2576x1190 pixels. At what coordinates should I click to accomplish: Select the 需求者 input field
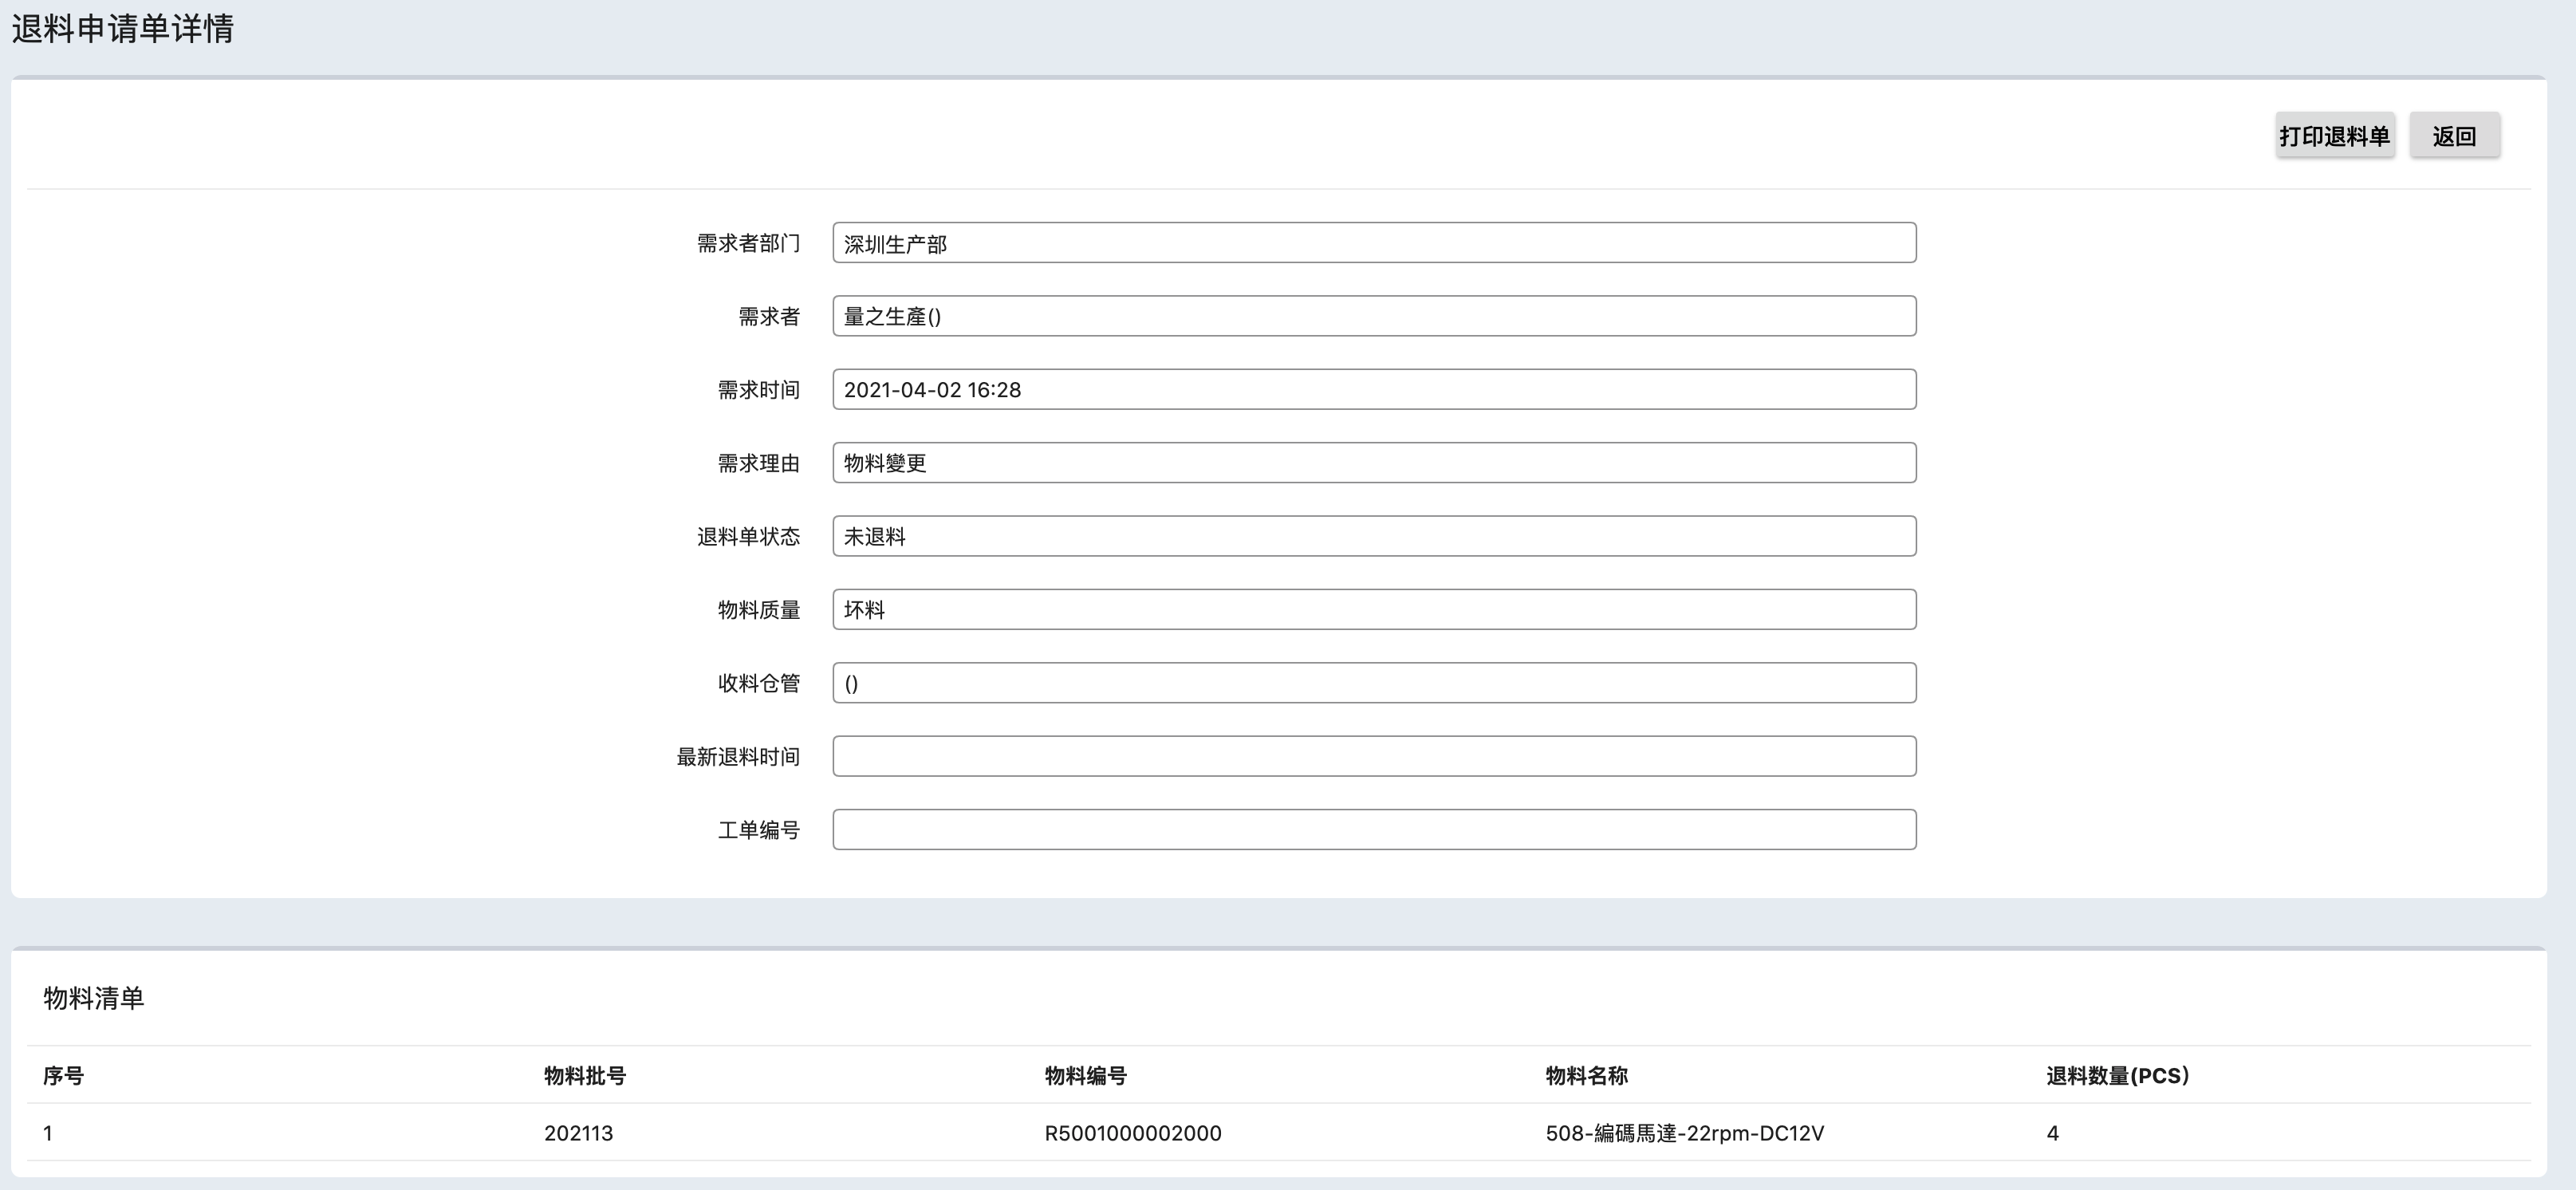(x=1374, y=316)
